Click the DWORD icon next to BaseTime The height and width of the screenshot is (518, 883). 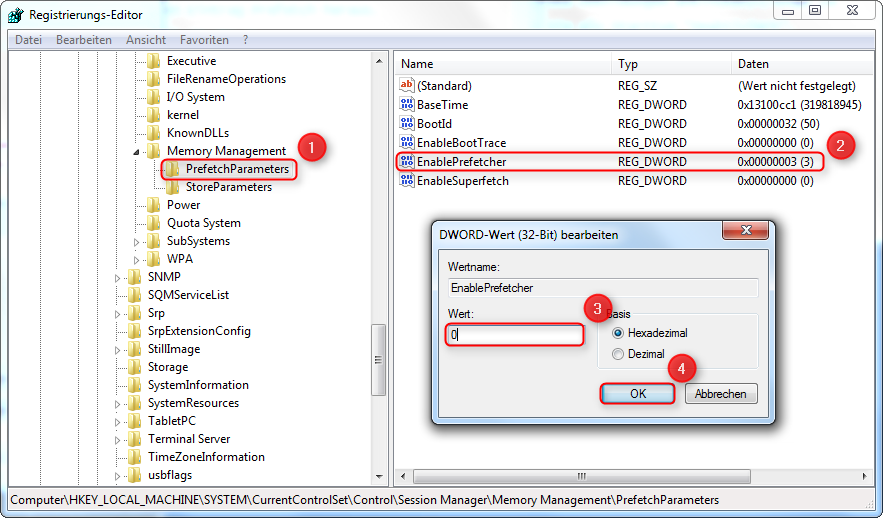(x=407, y=105)
